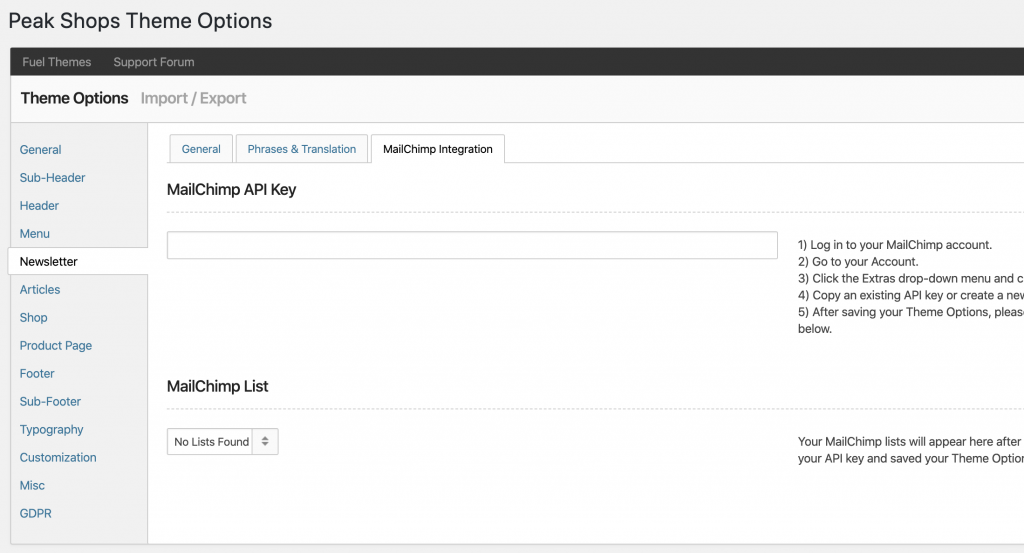Open the Support Forum link
The height and width of the screenshot is (553, 1024).
[x=153, y=62]
